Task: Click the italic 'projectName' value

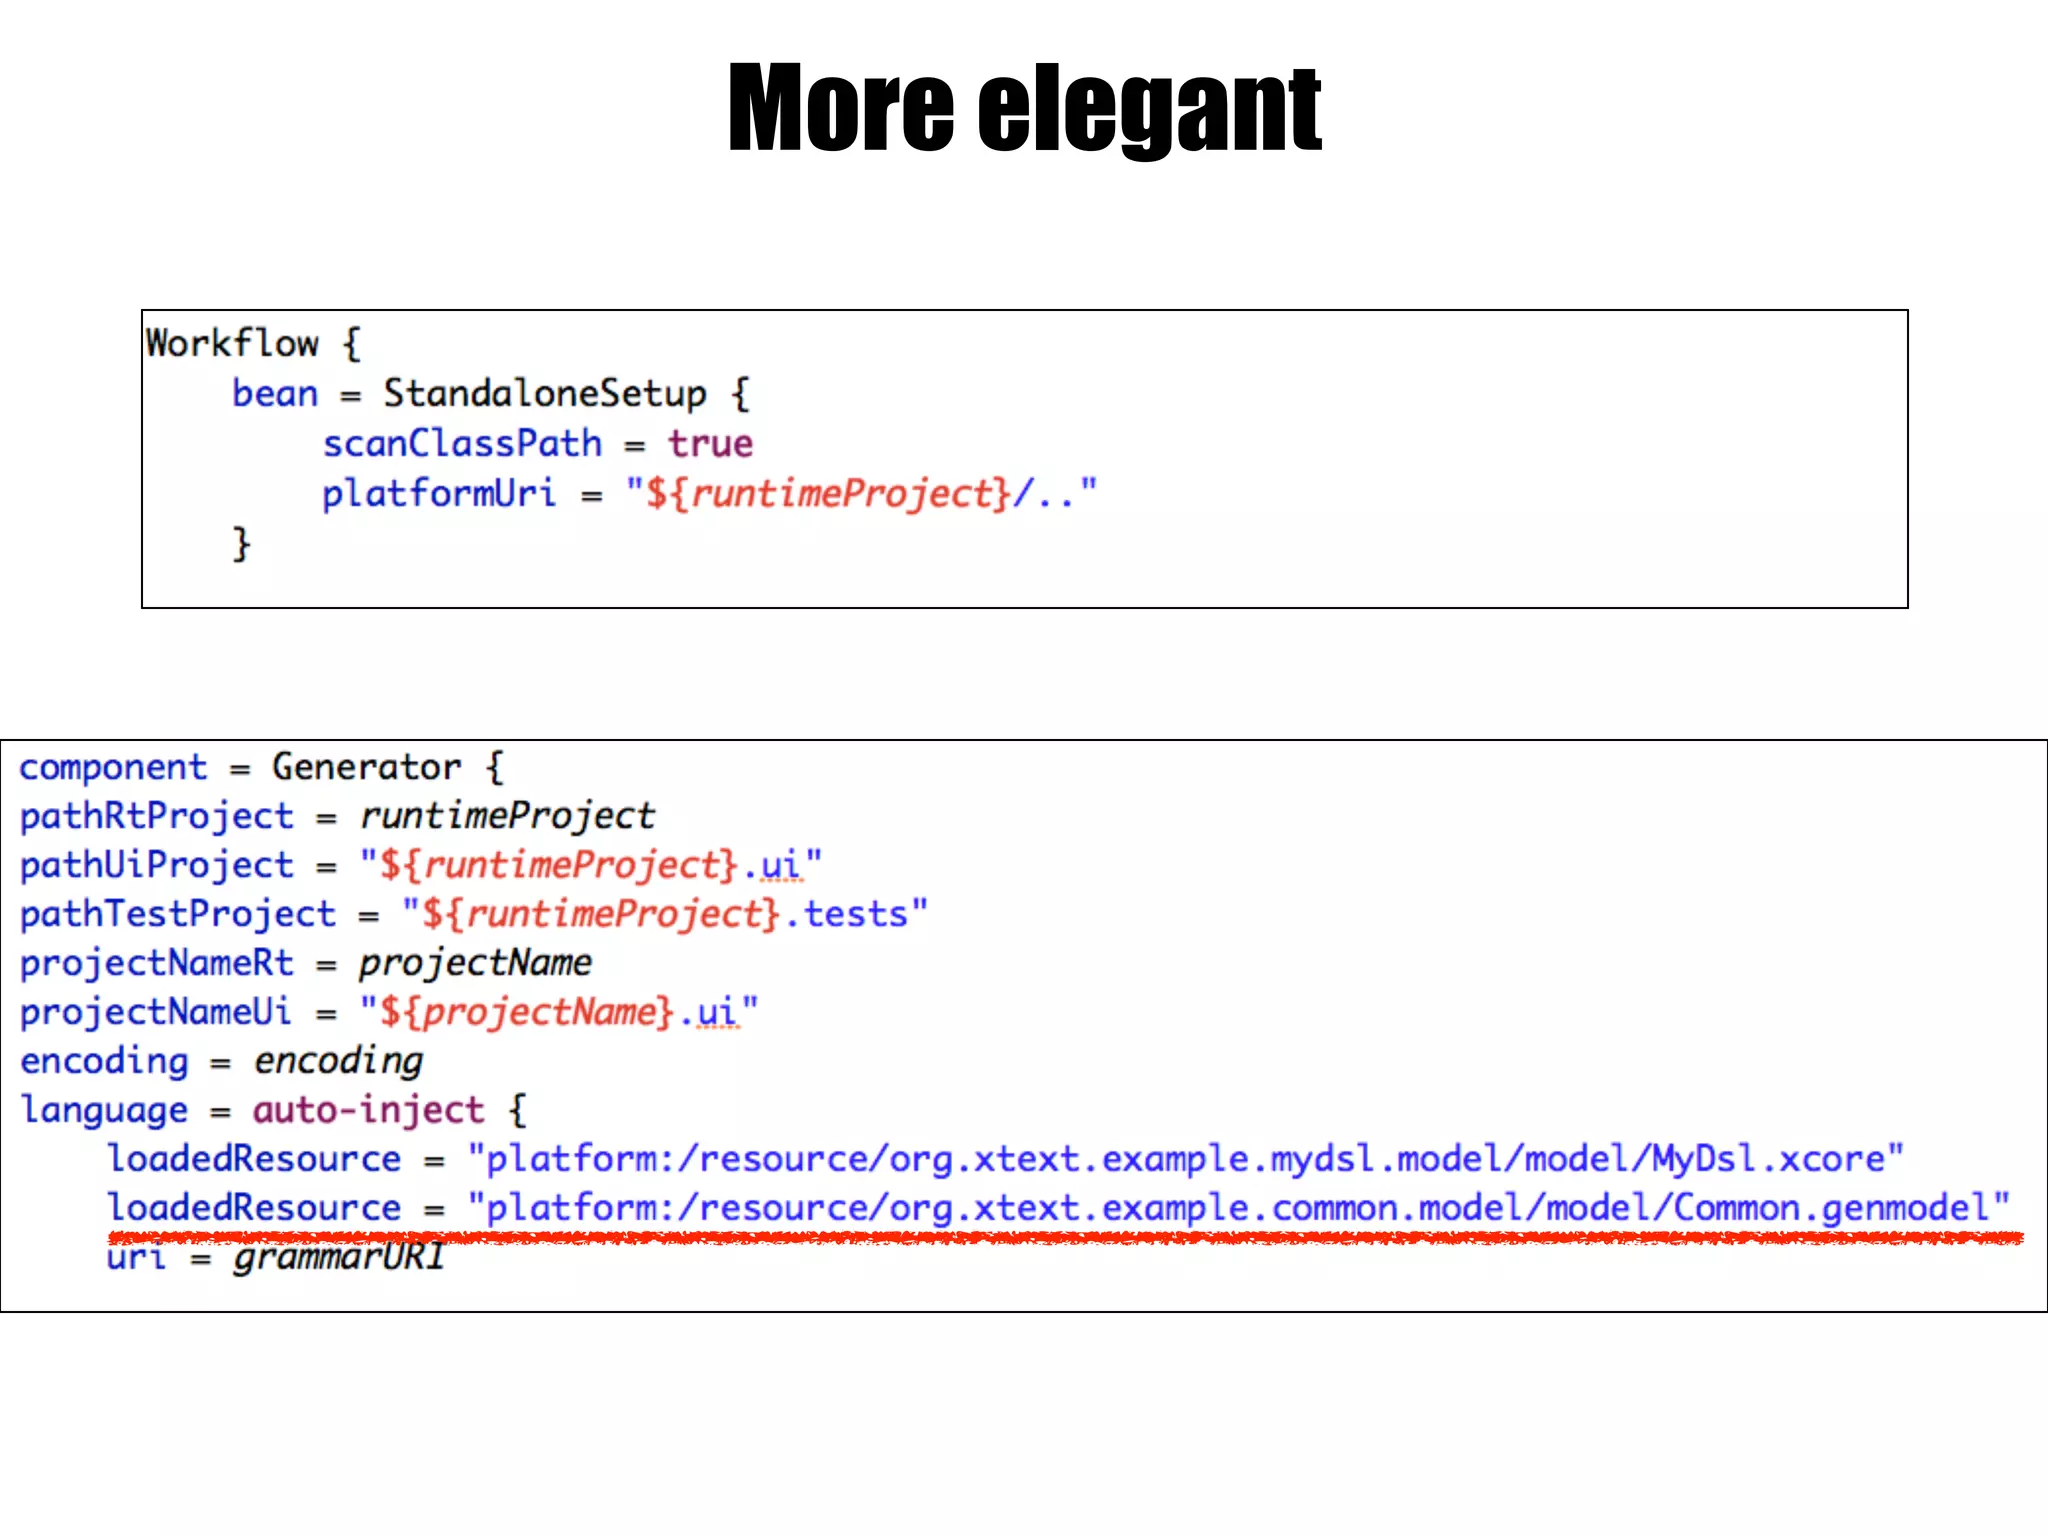Action: click(x=475, y=963)
